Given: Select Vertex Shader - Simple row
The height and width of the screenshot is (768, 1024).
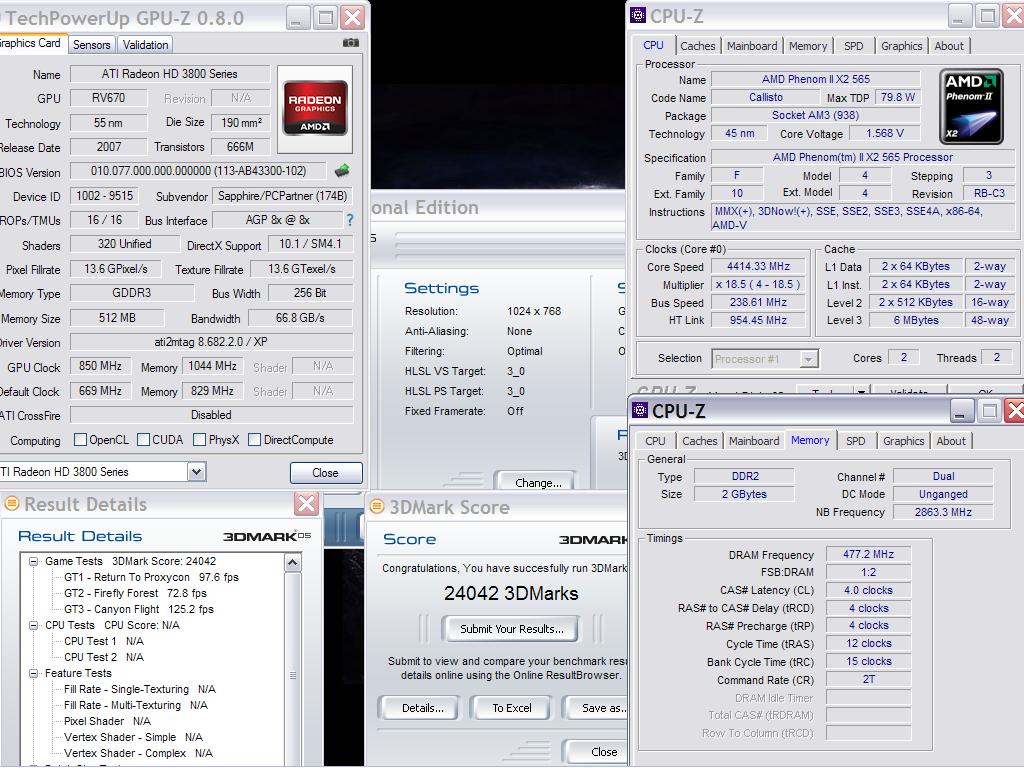Looking at the screenshot, I should (x=133, y=737).
